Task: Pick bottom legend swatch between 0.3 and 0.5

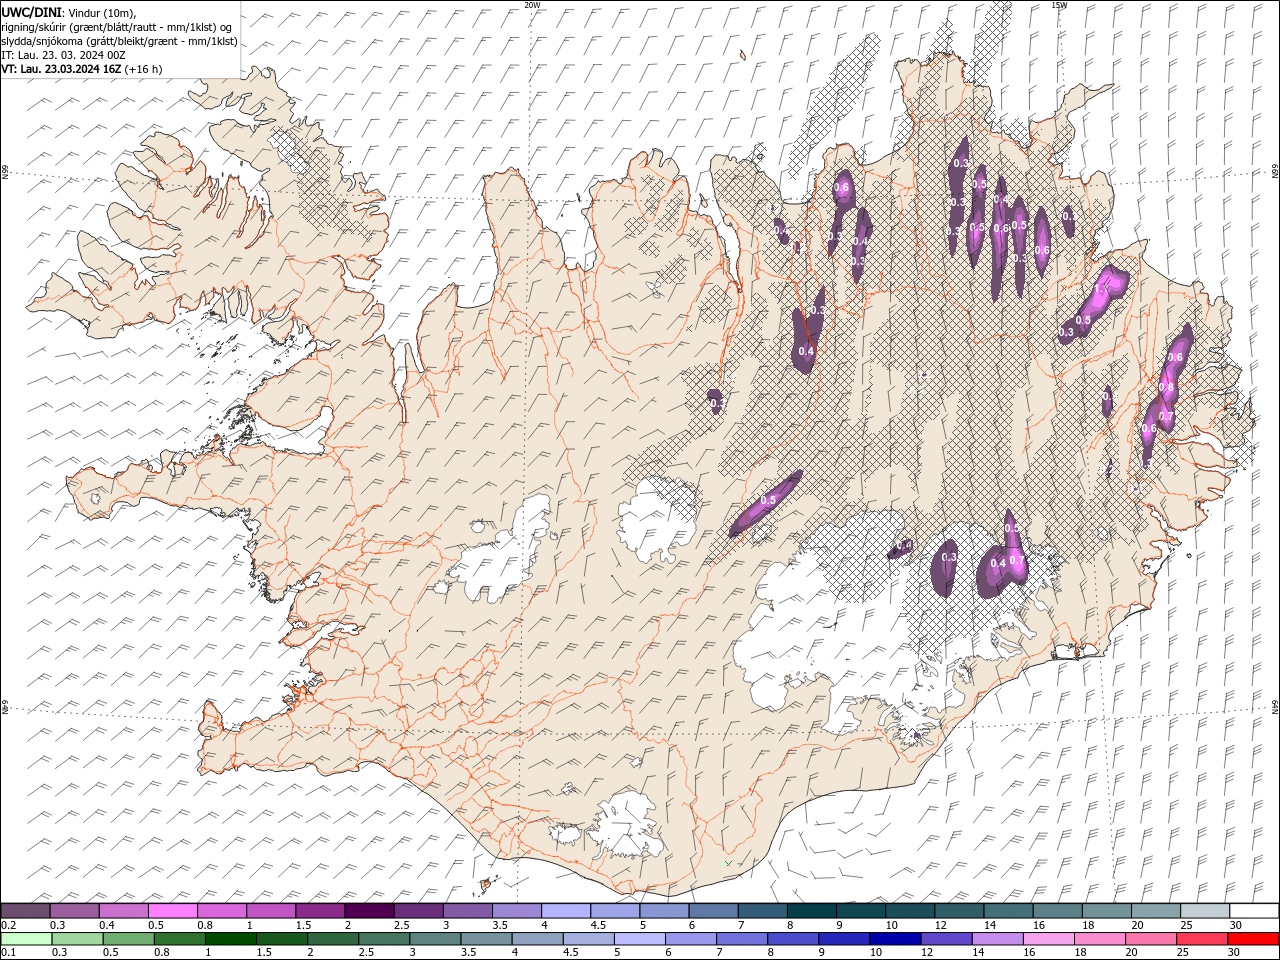Action: pyautogui.click(x=77, y=939)
